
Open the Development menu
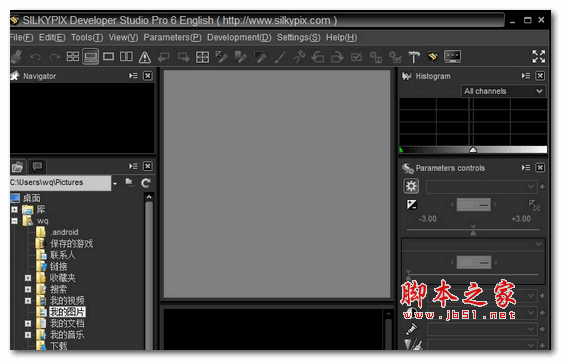click(239, 38)
